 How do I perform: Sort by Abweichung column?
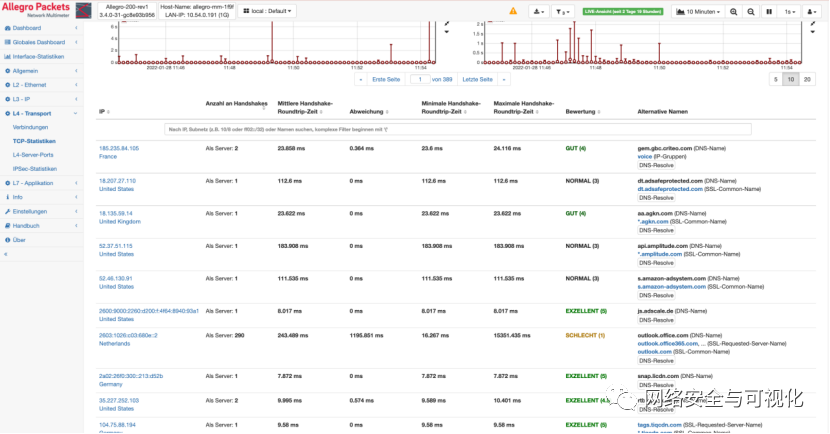(369, 112)
